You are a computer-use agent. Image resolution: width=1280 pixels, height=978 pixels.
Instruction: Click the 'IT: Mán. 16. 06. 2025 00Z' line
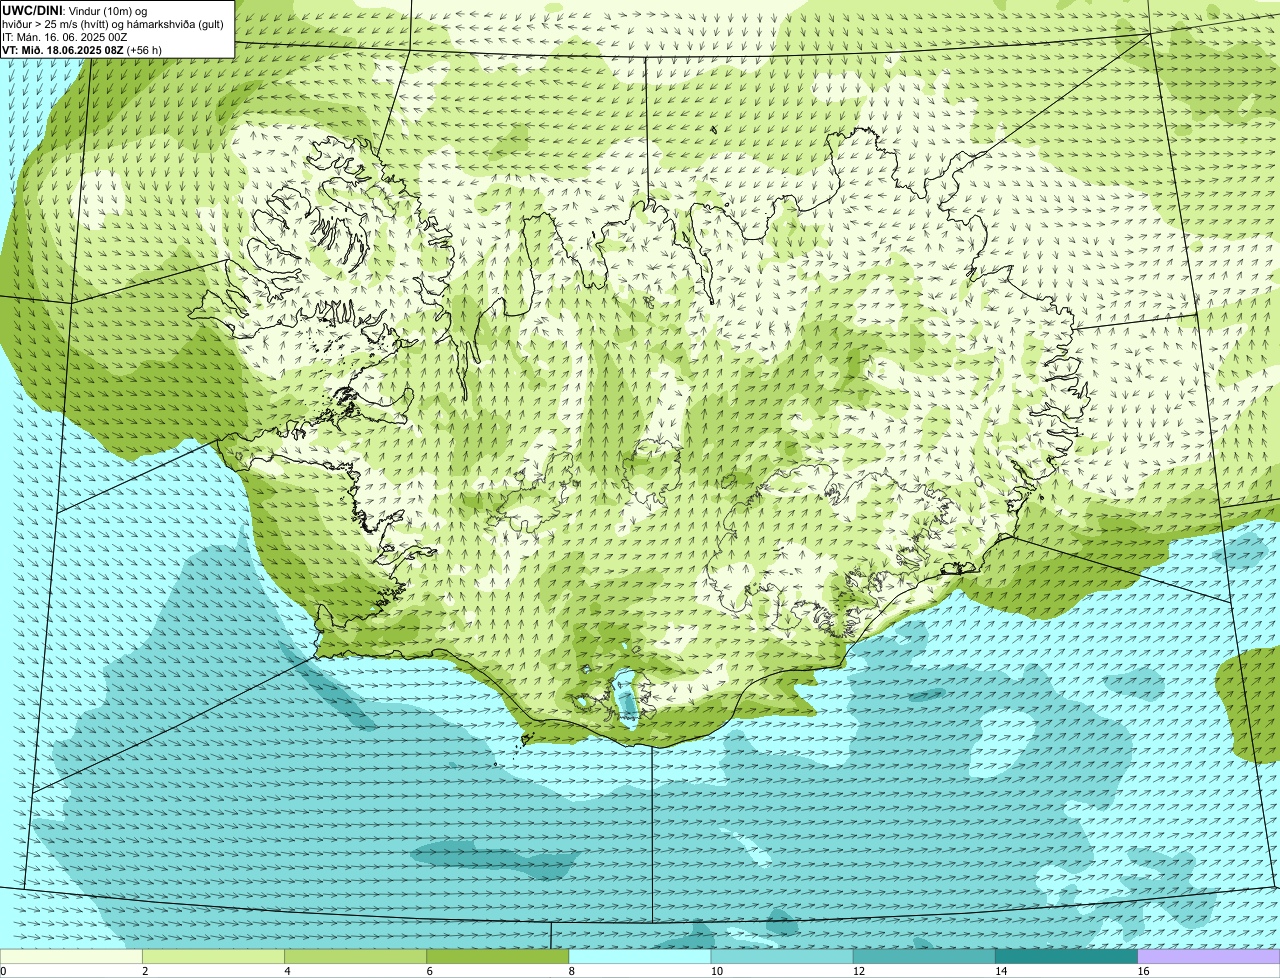[x=65, y=37]
